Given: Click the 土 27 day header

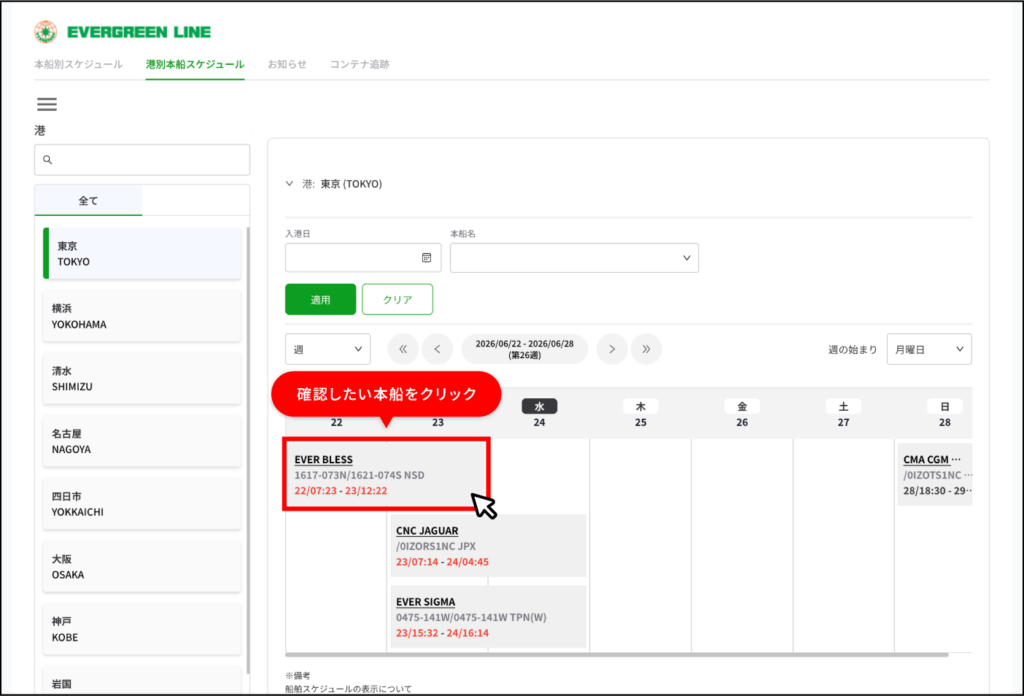Looking at the screenshot, I should (843, 413).
